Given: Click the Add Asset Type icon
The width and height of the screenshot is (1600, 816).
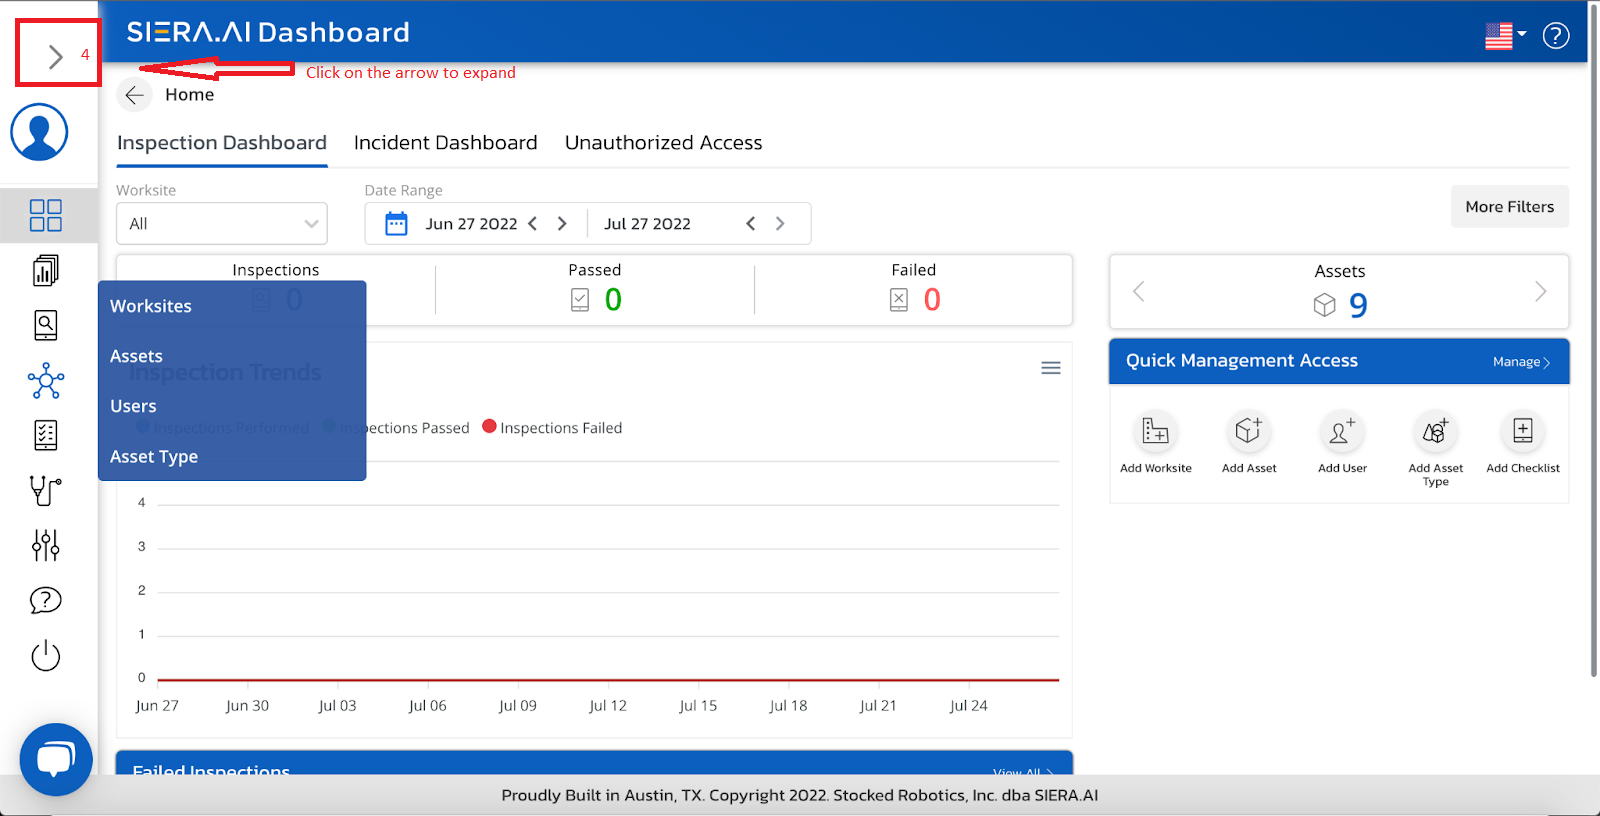Looking at the screenshot, I should tap(1435, 431).
